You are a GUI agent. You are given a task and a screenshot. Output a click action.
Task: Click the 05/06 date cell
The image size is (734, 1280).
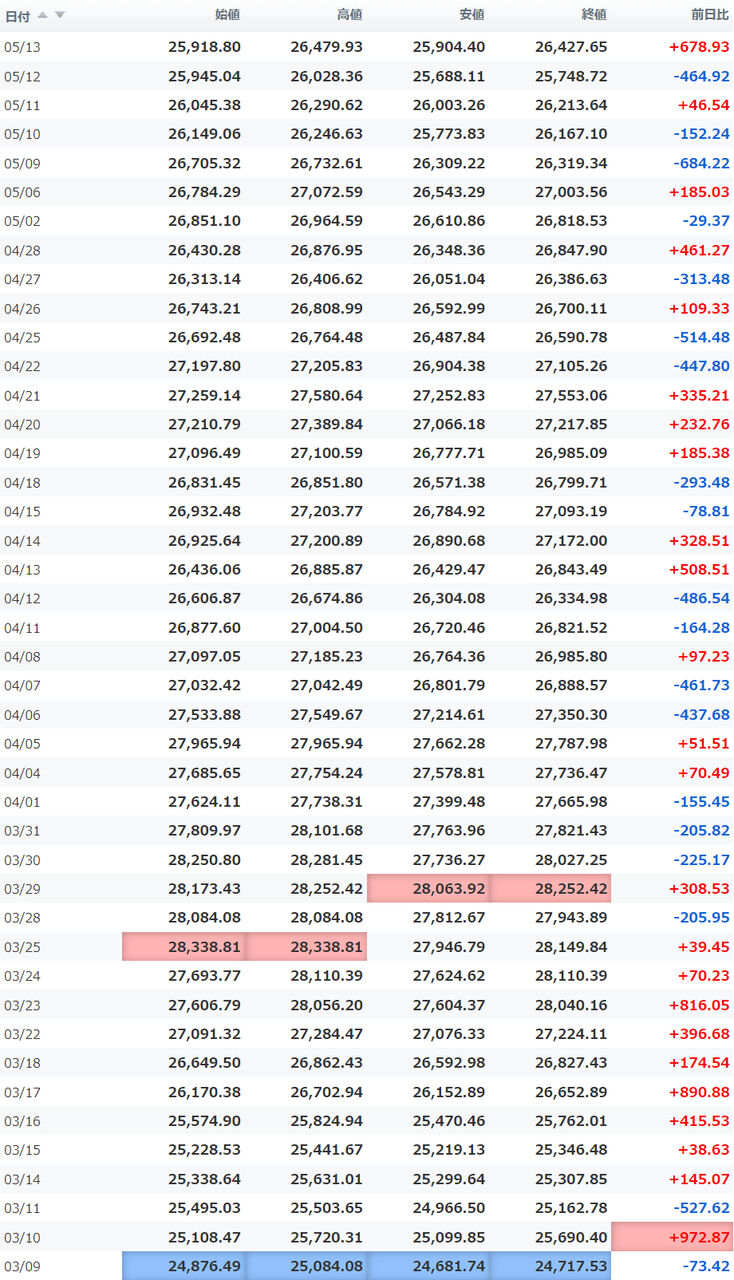tap(22, 192)
